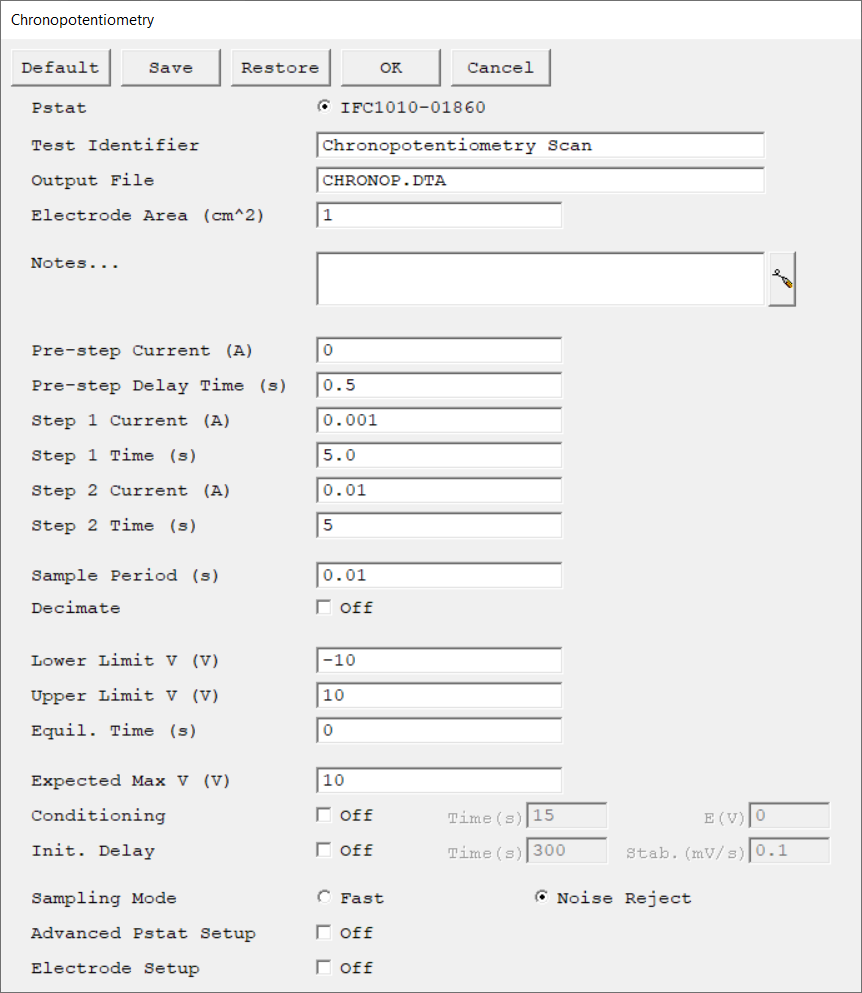Select Noise Reject sampling mode

(x=541, y=898)
